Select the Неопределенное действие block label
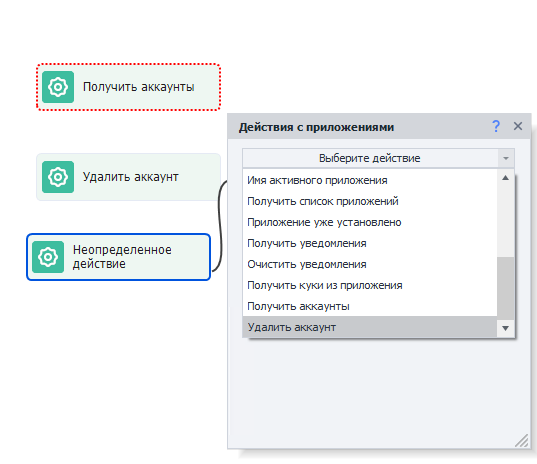The width and height of the screenshot is (537, 464). click(122, 257)
